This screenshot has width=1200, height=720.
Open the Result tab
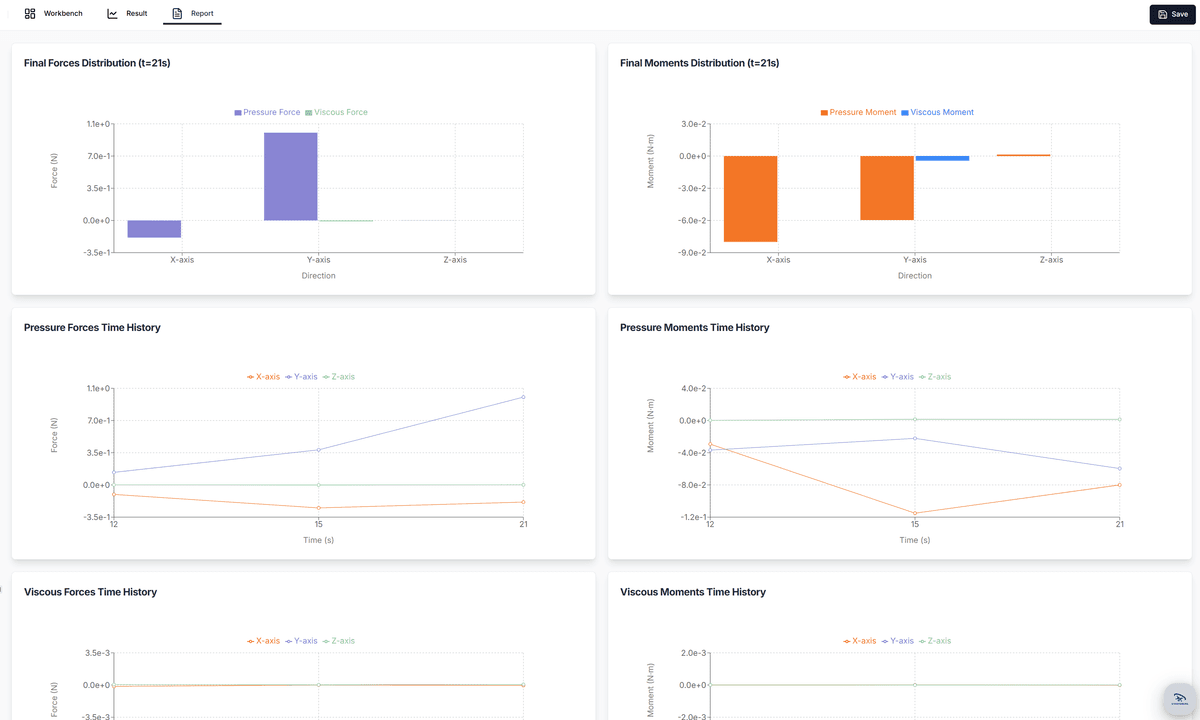127,14
